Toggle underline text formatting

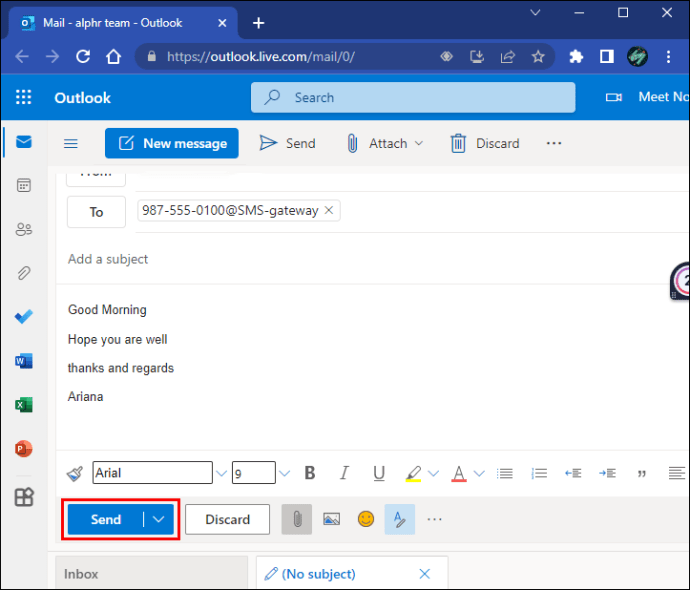click(x=378, y=473)
